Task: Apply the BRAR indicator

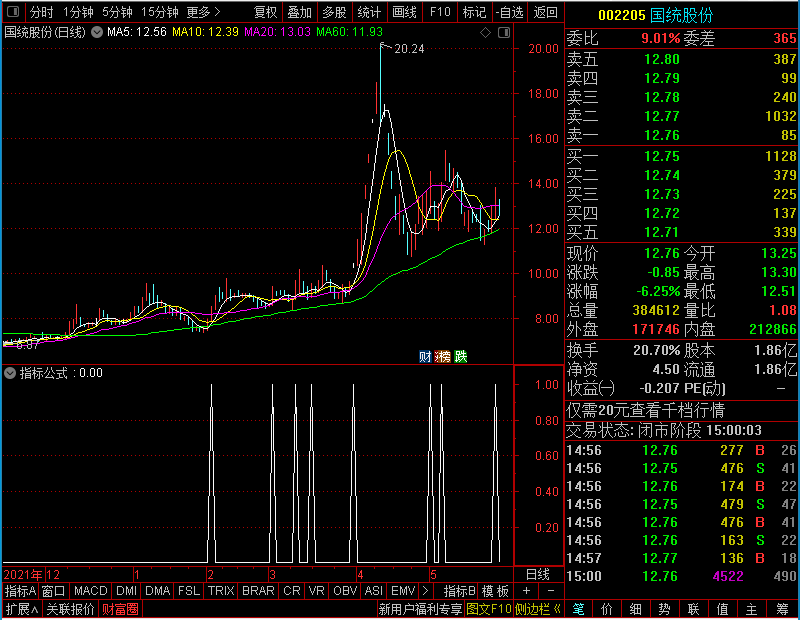Action: tap(258, 591)
